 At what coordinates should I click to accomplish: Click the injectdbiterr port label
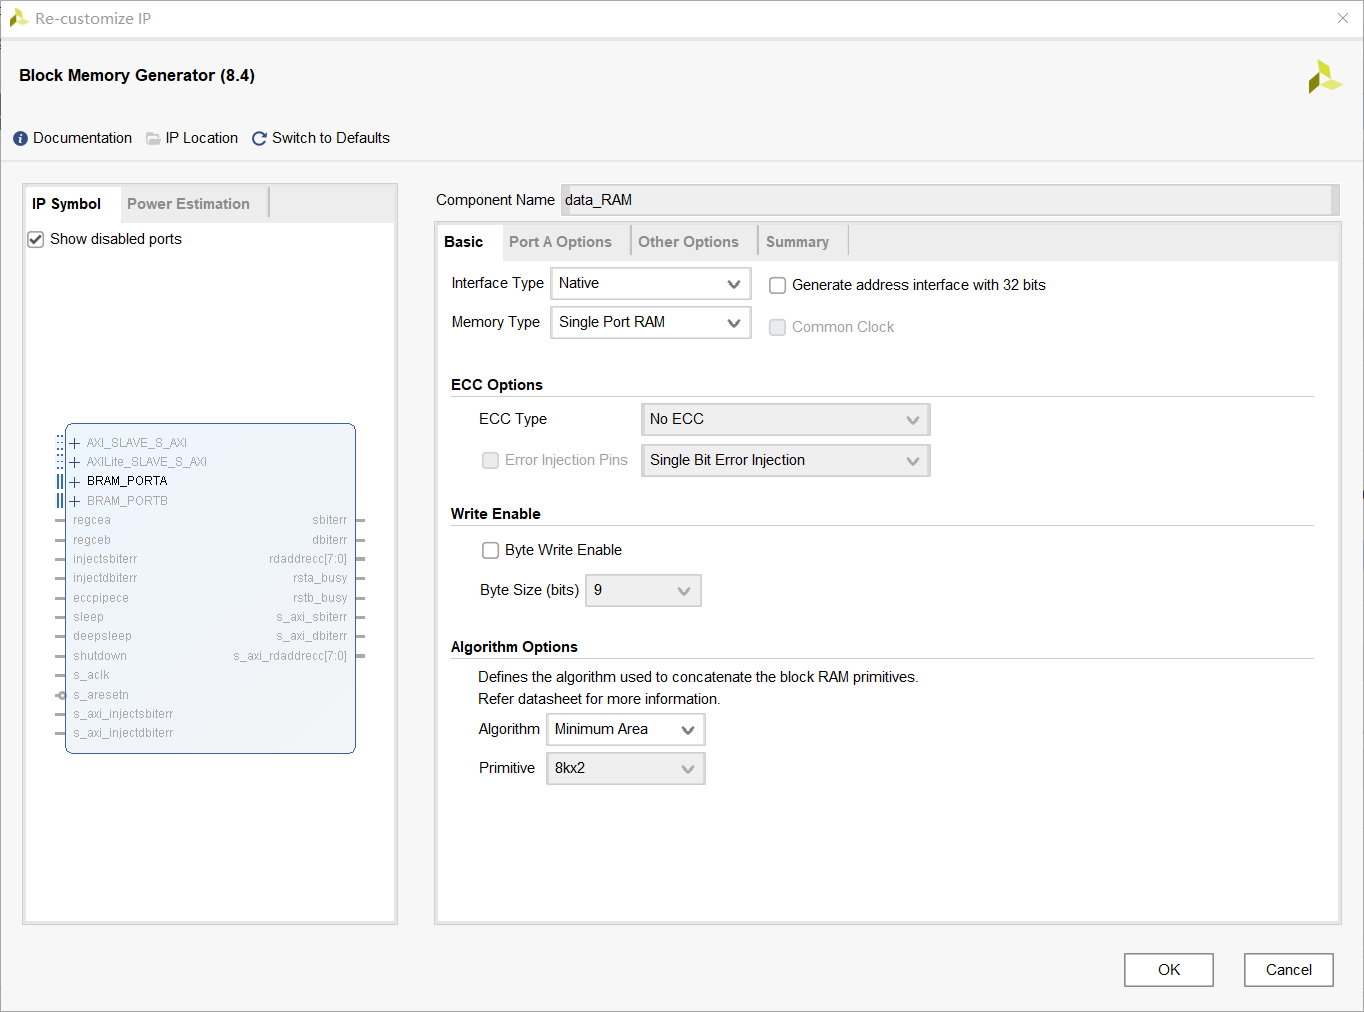105,578
